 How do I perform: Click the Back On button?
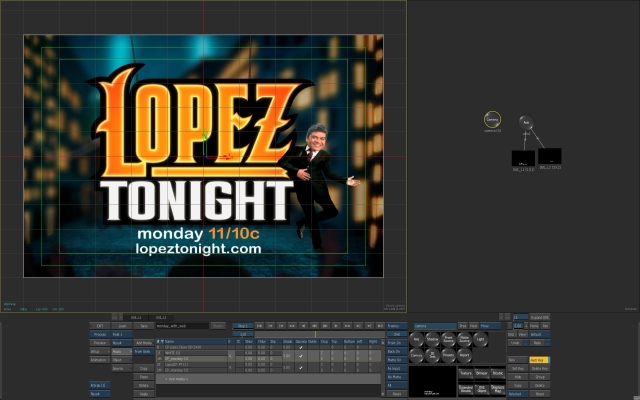397,351
